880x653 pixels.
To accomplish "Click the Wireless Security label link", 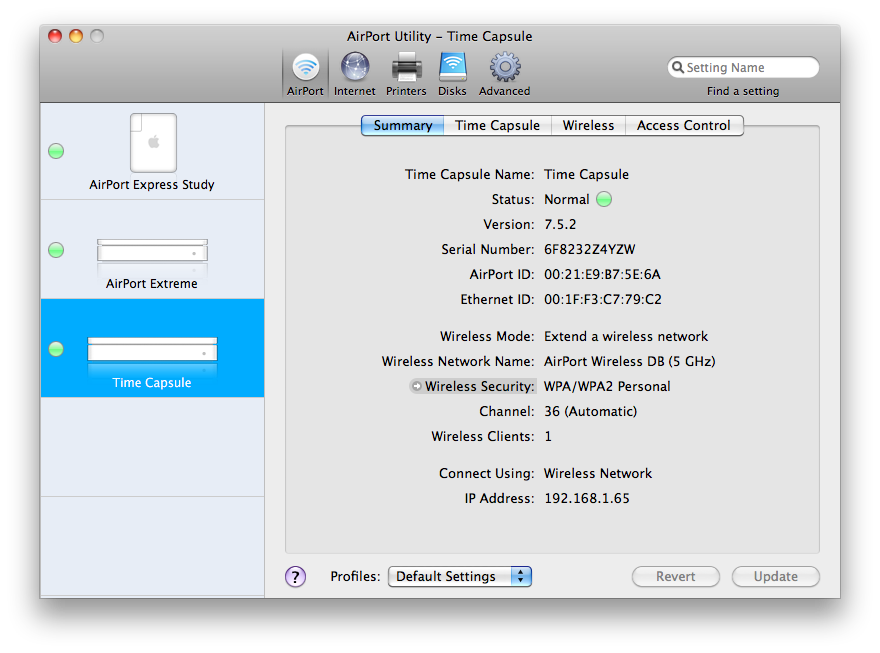I will [x=479, y=386].
